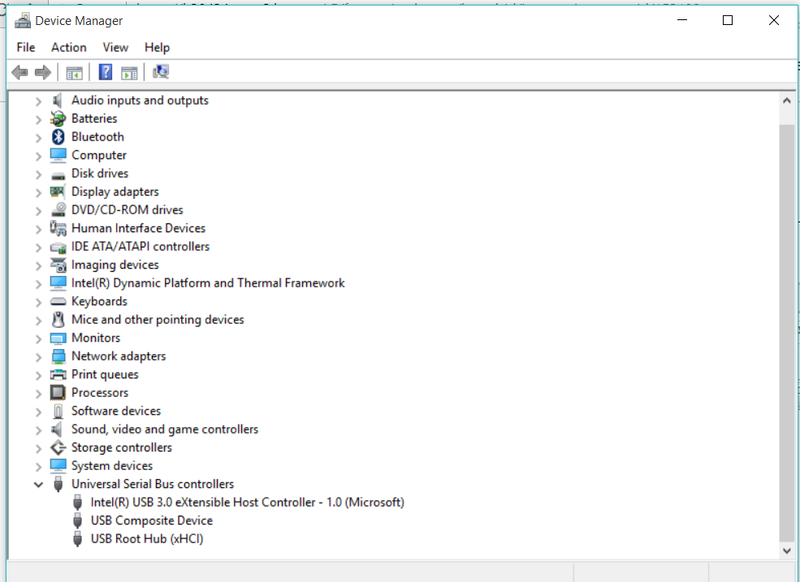800x582 pixels.
Task: Click the Monitors category icon
Action: coord(58,338)
